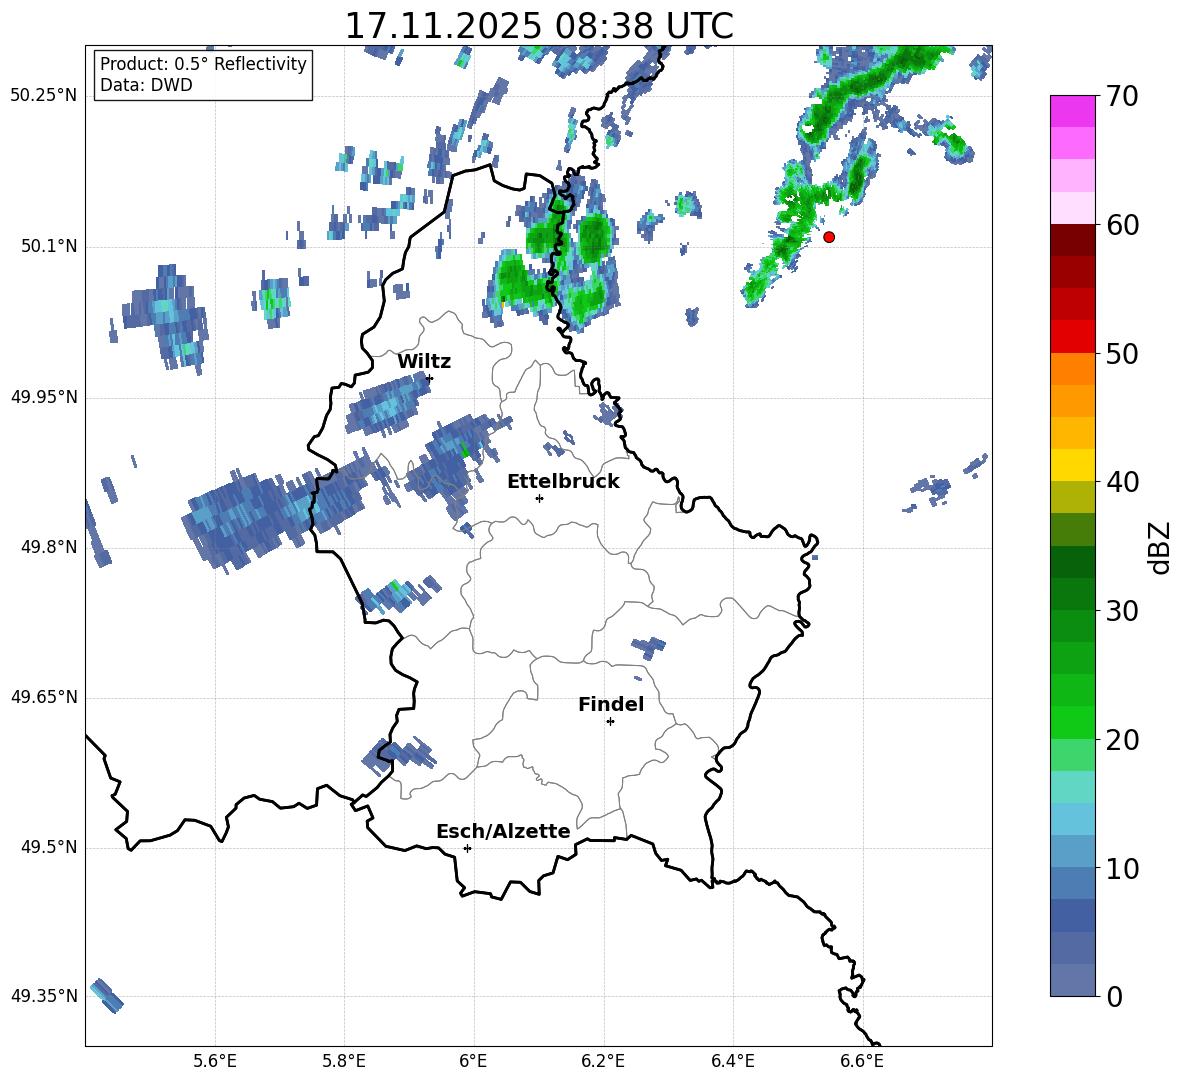The height and width of the screenshot is (1081, 1184).
Task: Click the 'Product: 0.5° Reflectivity' text
Action: click(x=203, y=63)
